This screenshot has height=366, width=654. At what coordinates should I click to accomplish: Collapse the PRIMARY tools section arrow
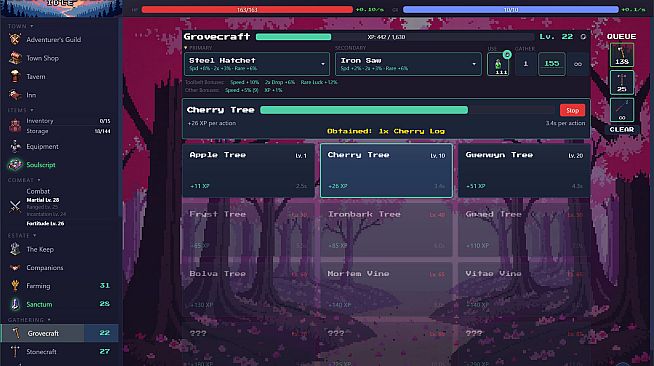pyautogui.click(x=186, y=48)
